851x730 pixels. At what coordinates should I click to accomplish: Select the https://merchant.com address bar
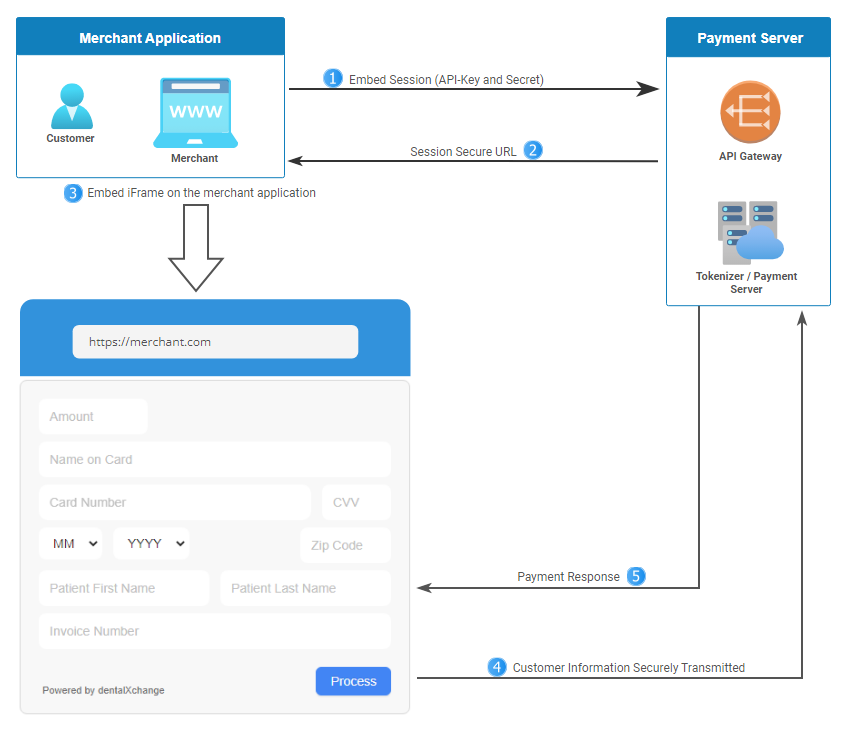click(x=215, y=342)
